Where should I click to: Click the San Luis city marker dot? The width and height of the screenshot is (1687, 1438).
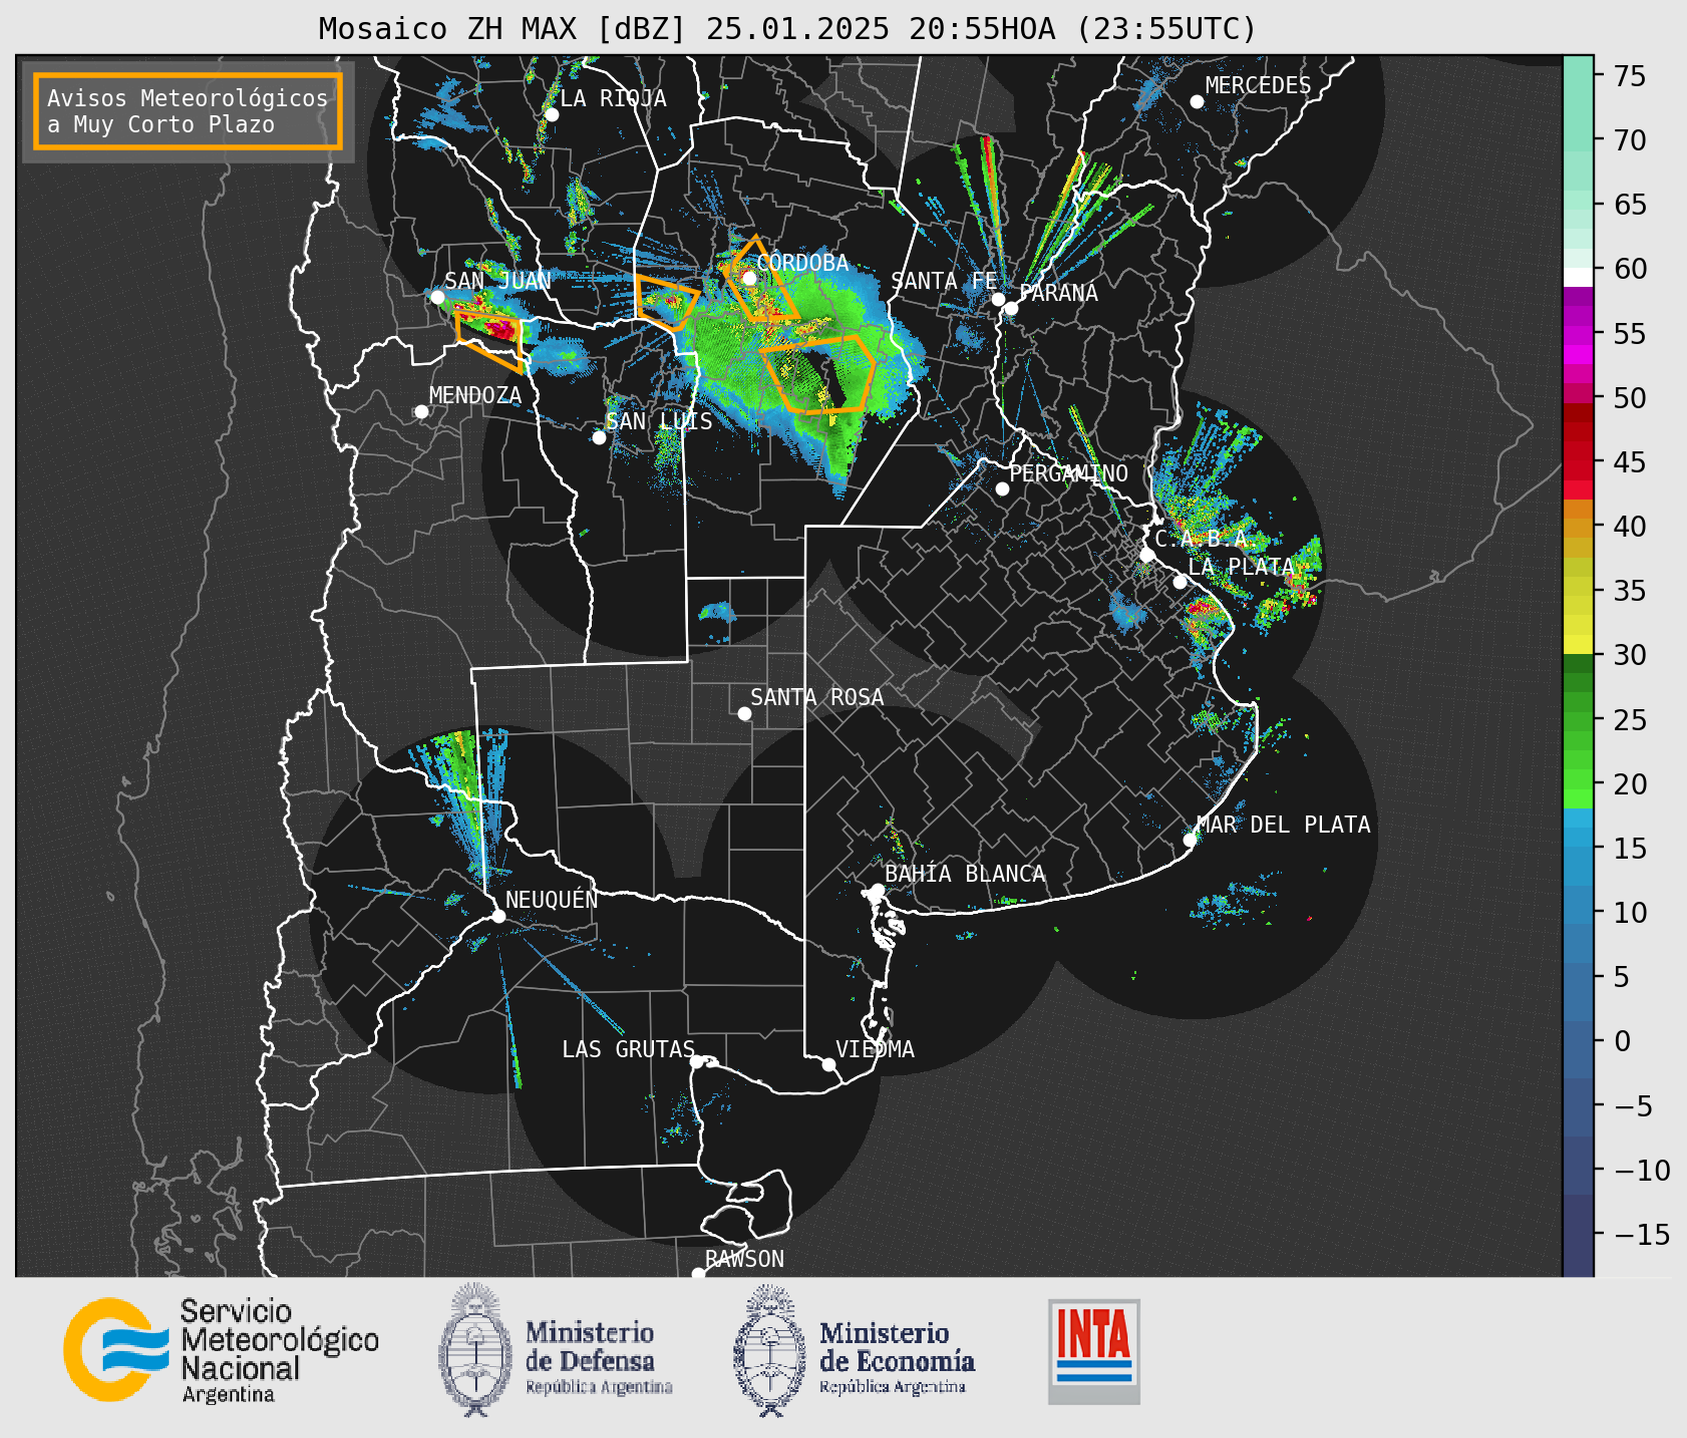(x=599, y=437)
